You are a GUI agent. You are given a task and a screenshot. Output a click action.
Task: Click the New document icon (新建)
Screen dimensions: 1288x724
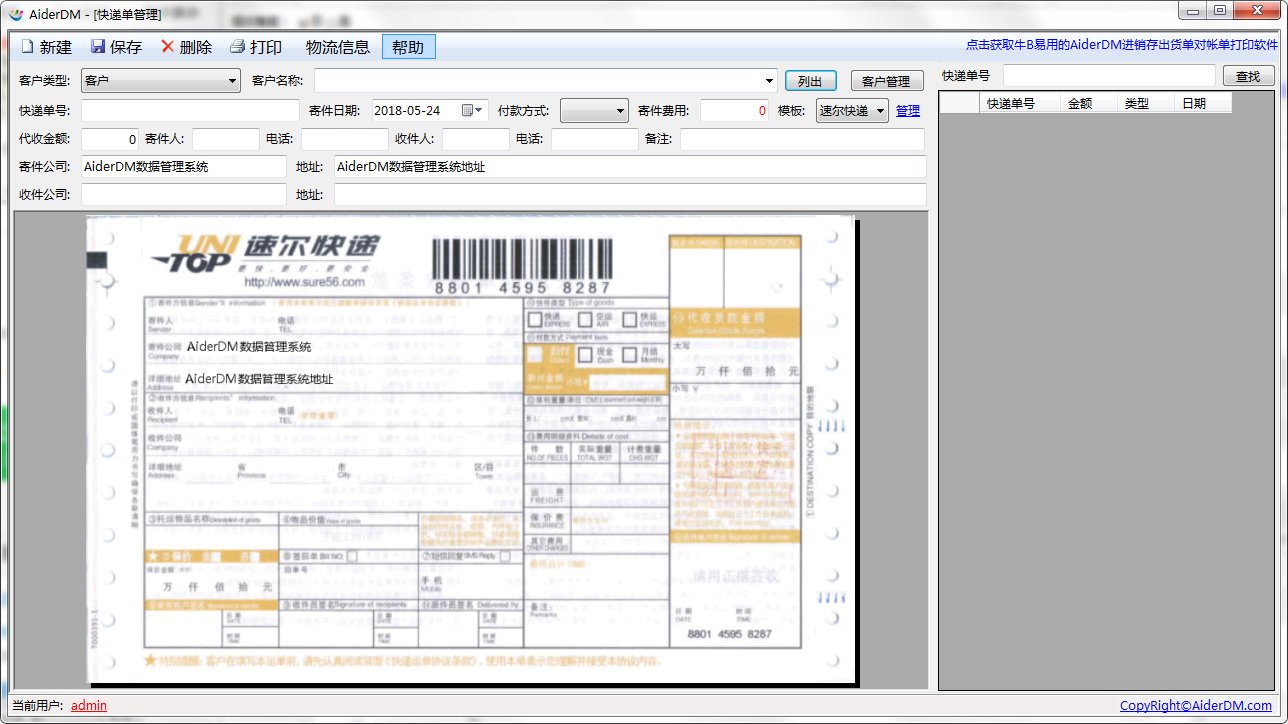[x=28, y=47]
